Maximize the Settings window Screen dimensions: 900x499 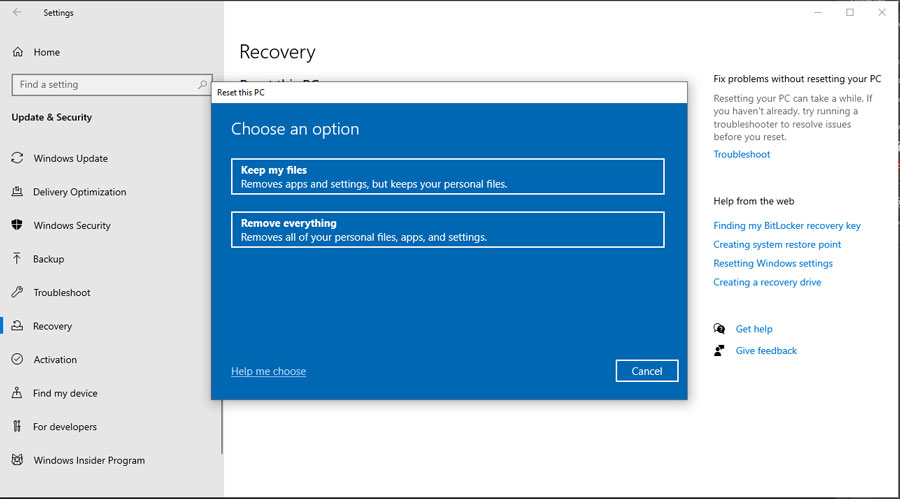pyautogui.click(x=850, y=12)
